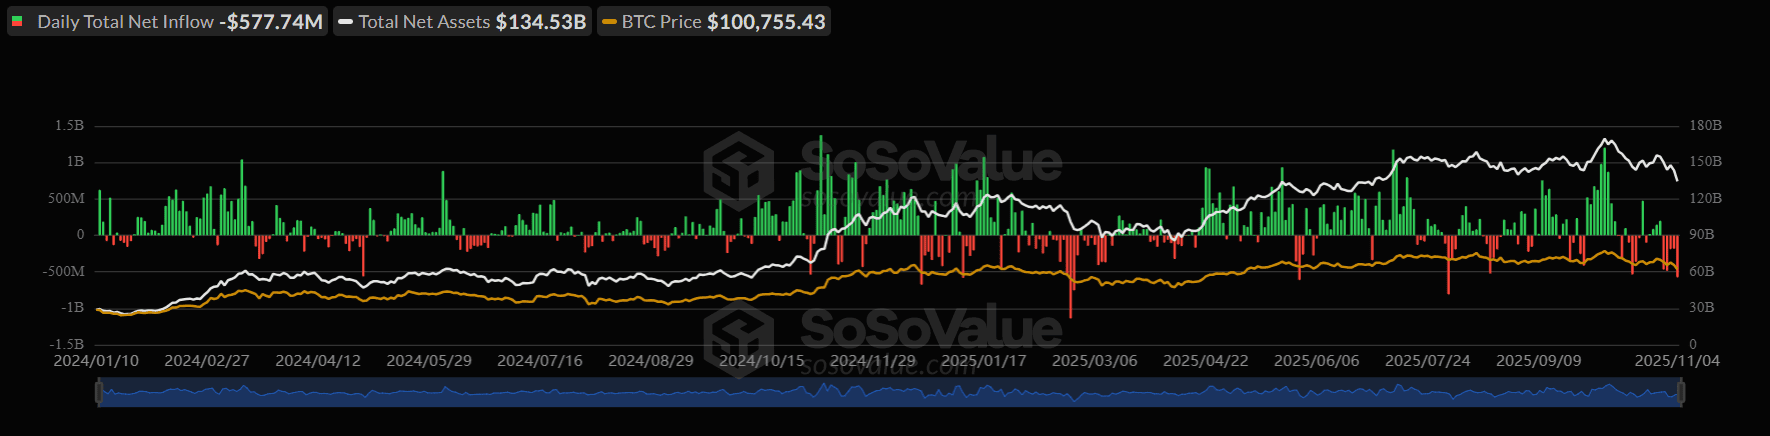Hide the Total Net Assets series via legend text
The height and width of the screenshot is (436, 1770).
(424, 22)
